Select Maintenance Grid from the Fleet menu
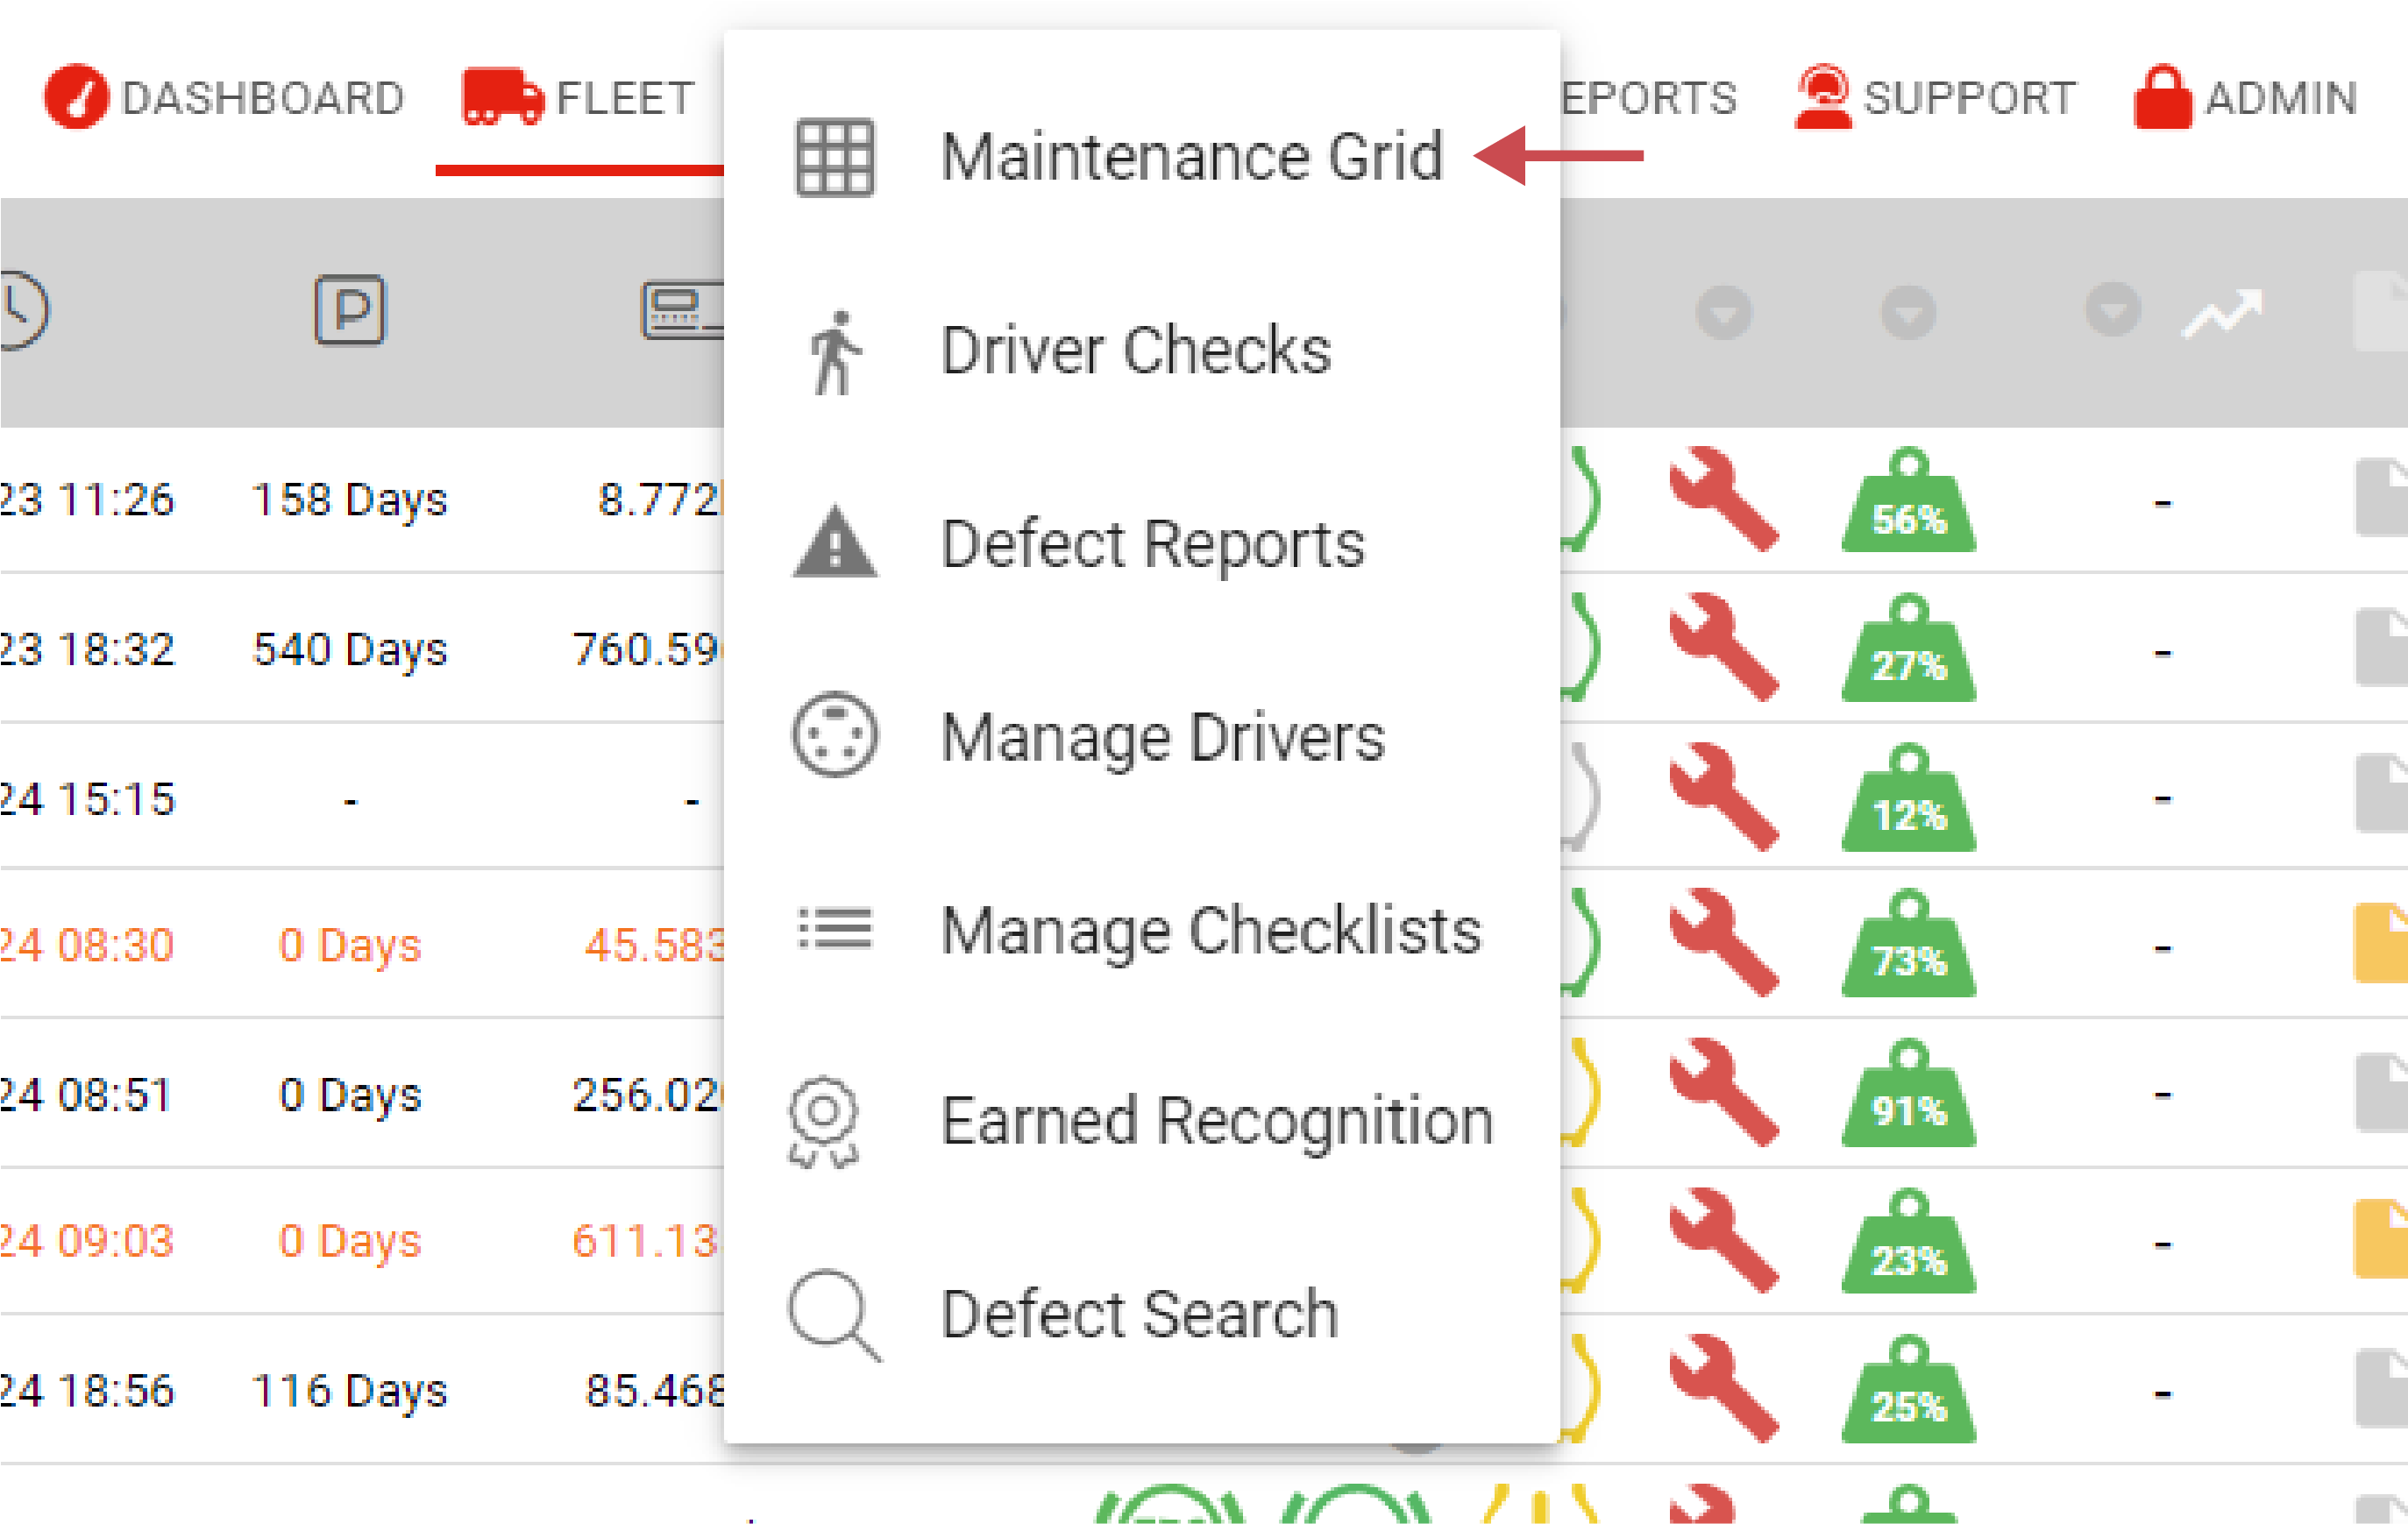This screenshot has height=1524, width=2408. coord(1193,155)
